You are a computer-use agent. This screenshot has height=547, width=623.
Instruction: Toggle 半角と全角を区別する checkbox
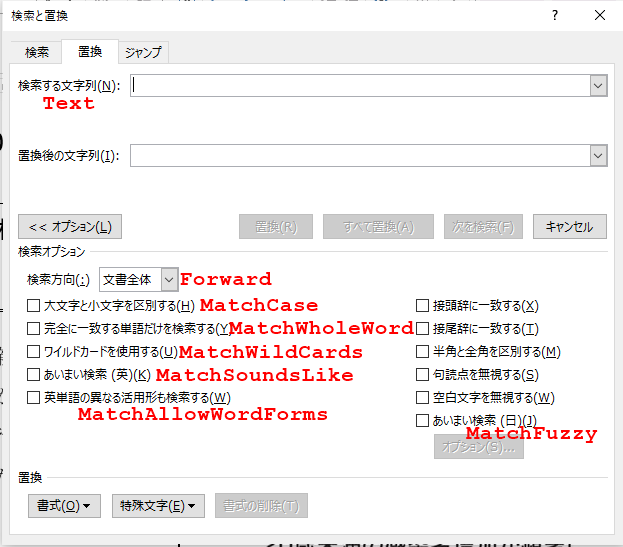click(422, 352)
